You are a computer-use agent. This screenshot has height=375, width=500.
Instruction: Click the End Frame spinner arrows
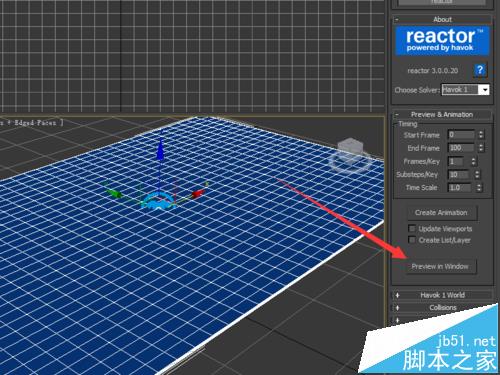(x=481, y=148)
